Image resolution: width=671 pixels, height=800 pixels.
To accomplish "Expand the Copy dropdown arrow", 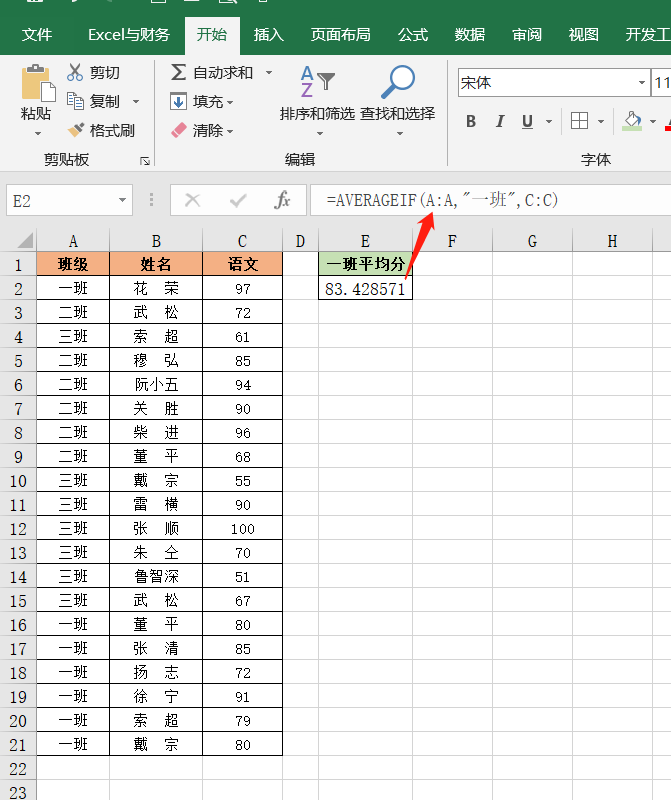I will (x=136, y=102).
